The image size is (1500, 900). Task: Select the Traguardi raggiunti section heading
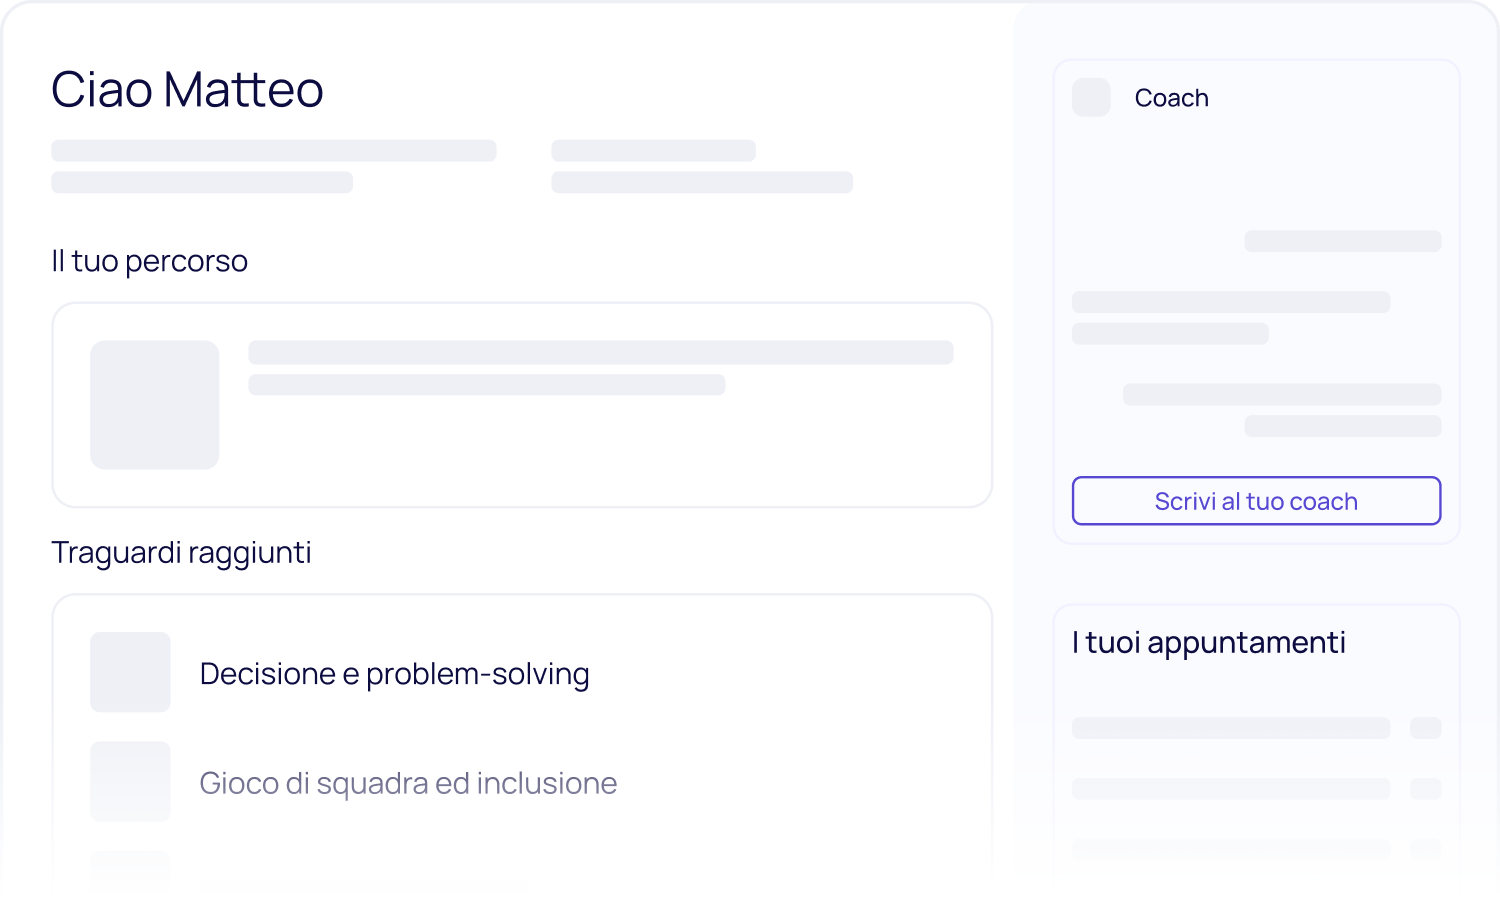click(x=181, y=552)
